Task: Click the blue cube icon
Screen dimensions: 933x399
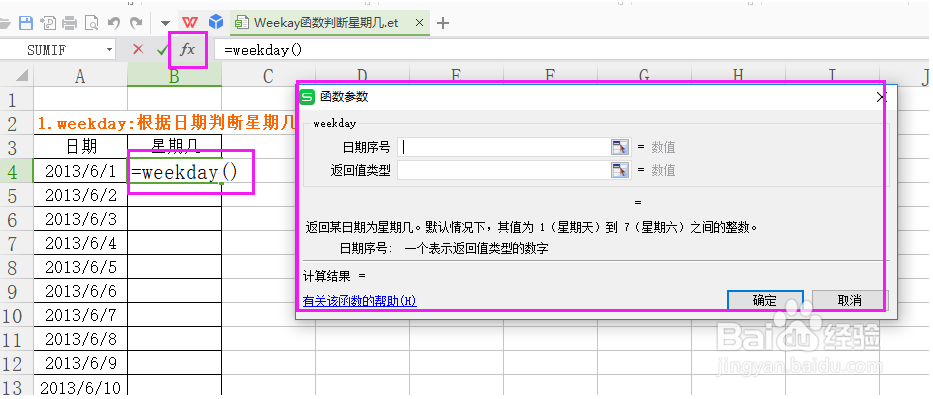Action: point(215,23)
